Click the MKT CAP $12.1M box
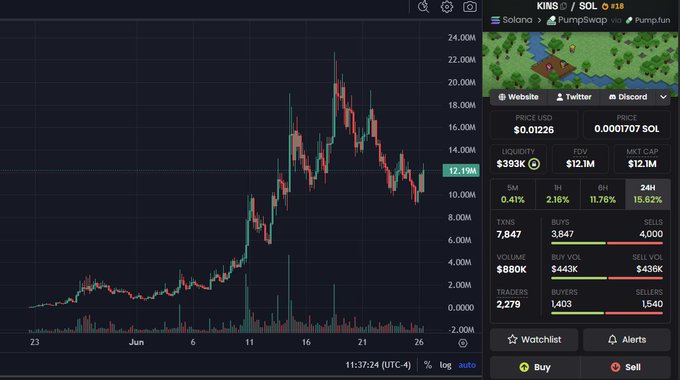The height and width of the screenshot is (380, 680). [642, 158]
